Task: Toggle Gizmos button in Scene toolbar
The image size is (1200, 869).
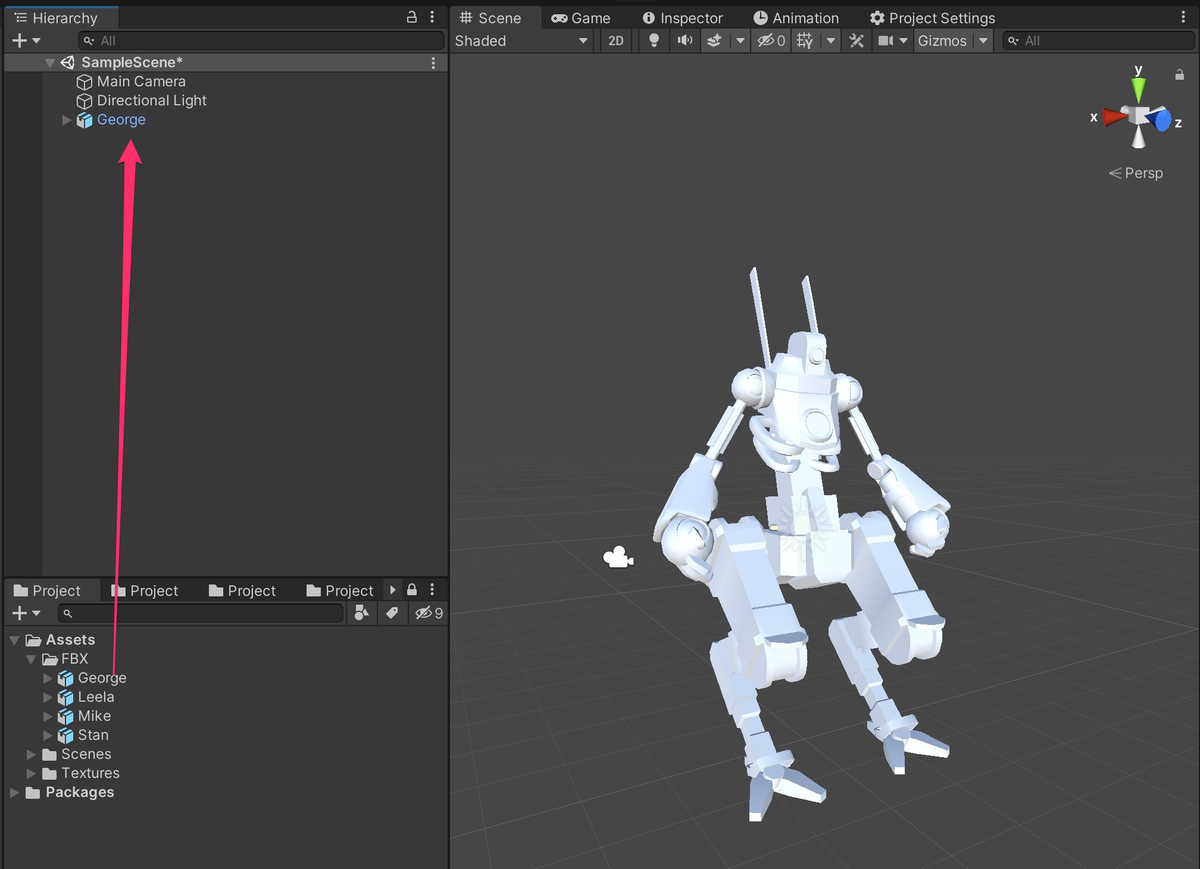Action: tap(943, 41)
